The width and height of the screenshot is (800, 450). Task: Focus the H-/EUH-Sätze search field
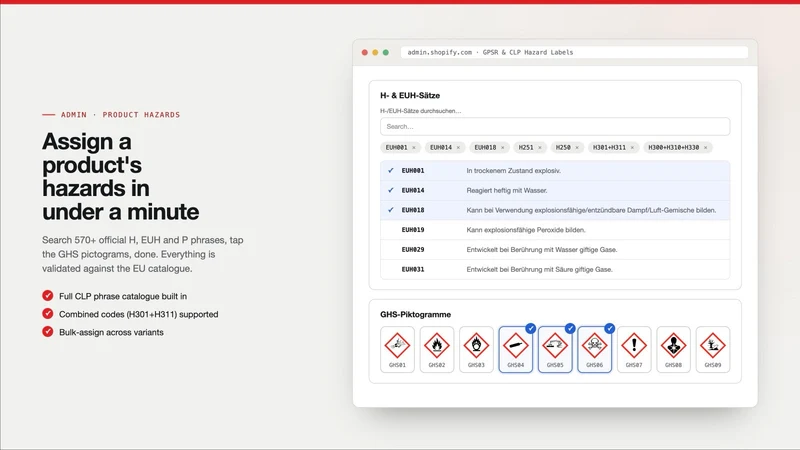coord(555,127)
